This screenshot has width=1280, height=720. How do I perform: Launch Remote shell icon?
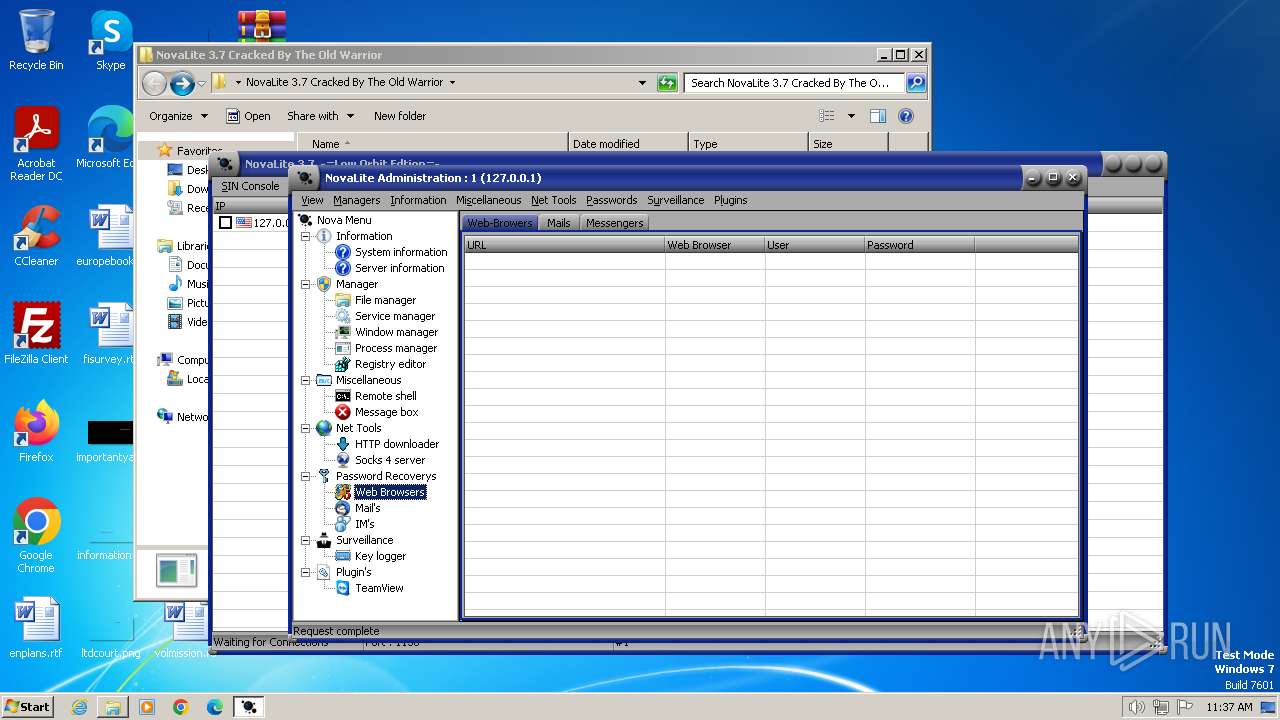pos(343,396)
